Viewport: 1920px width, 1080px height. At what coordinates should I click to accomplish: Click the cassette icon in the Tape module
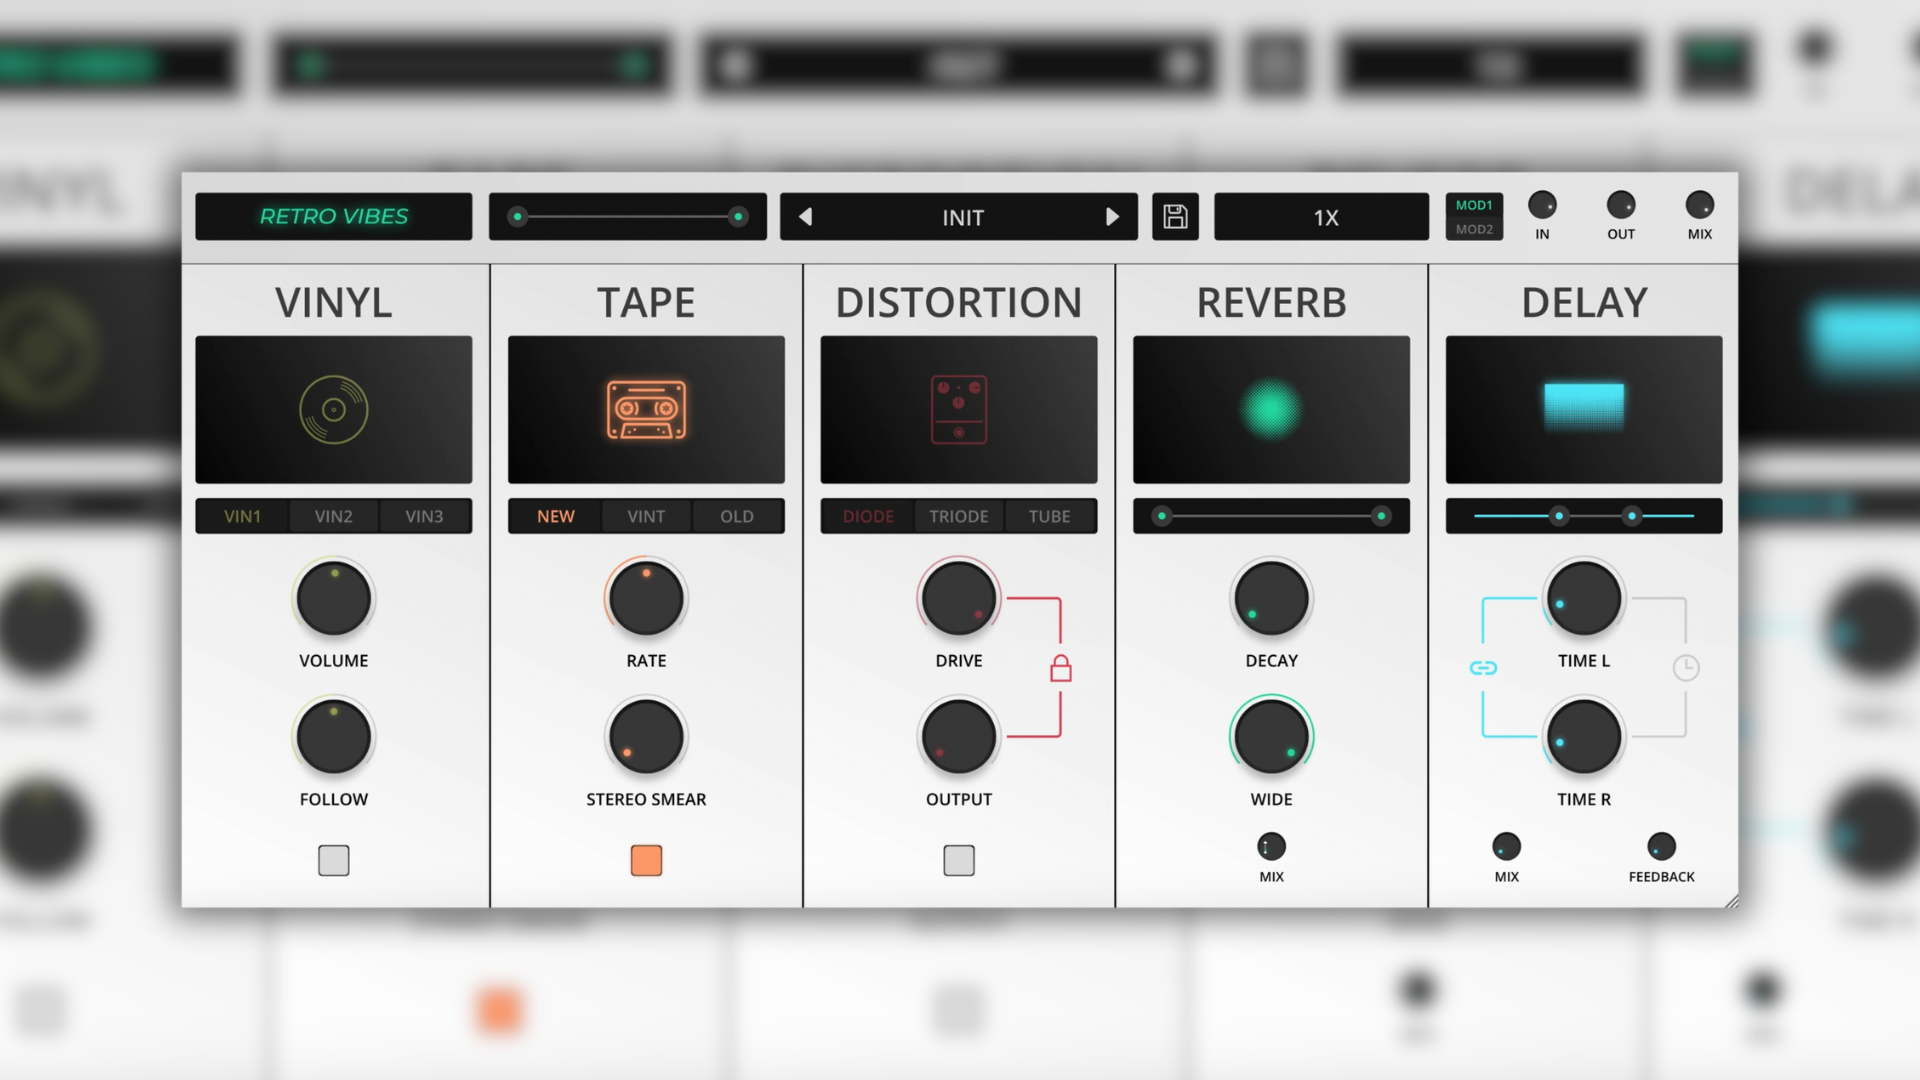pos(645,409)
